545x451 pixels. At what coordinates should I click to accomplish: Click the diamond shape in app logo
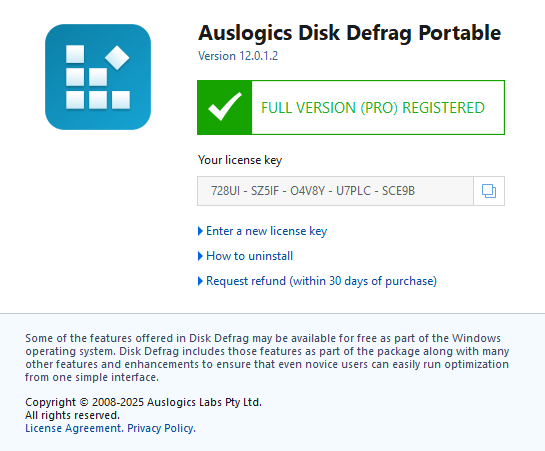coord(117,58)
